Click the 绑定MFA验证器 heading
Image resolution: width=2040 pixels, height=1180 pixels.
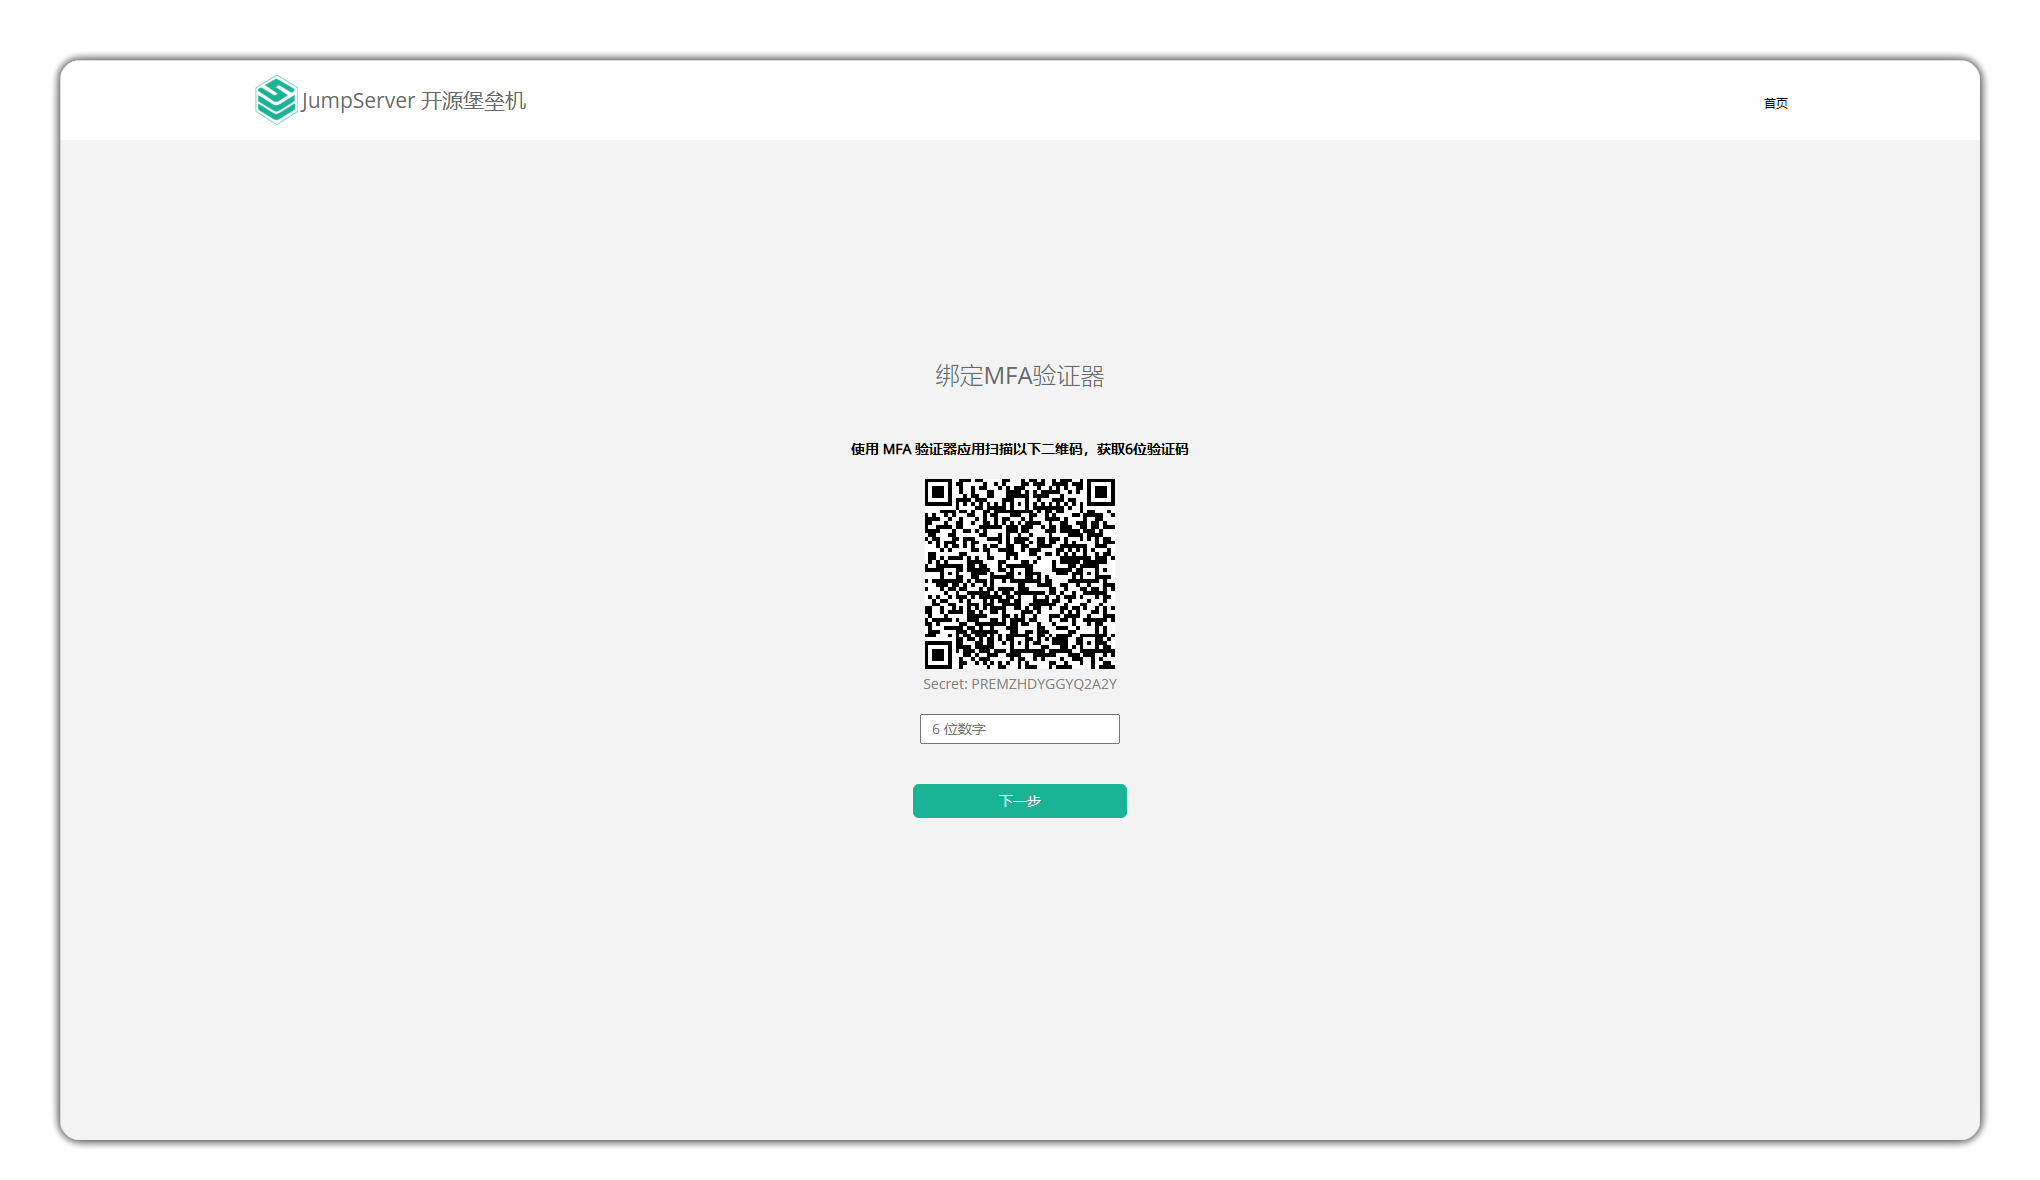coord(1019,376)
